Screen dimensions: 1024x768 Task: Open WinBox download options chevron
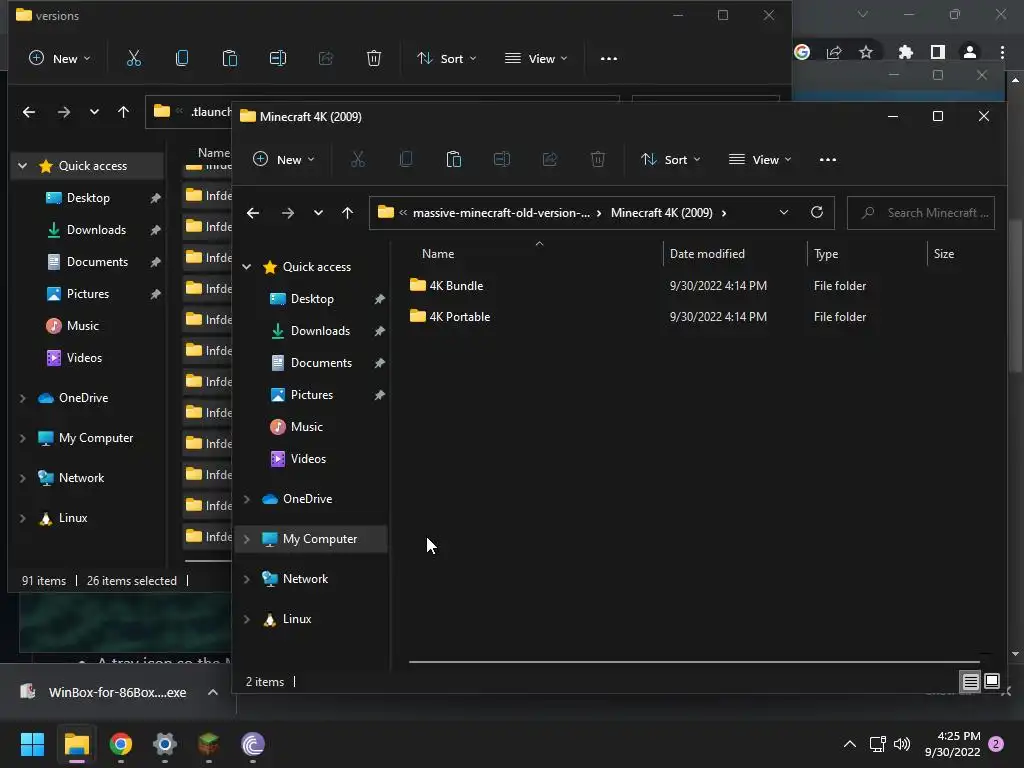point(213,692)
